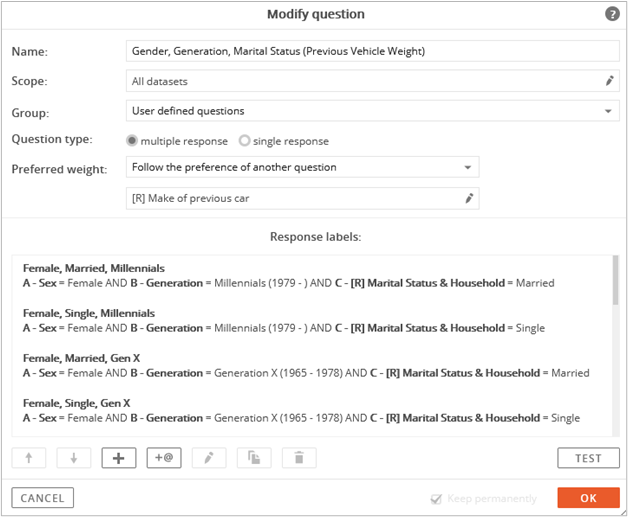Edit the Make of previous car reference
Image resolution: width=628 pixels, height=517 pixels.
[x=469, y=198]
